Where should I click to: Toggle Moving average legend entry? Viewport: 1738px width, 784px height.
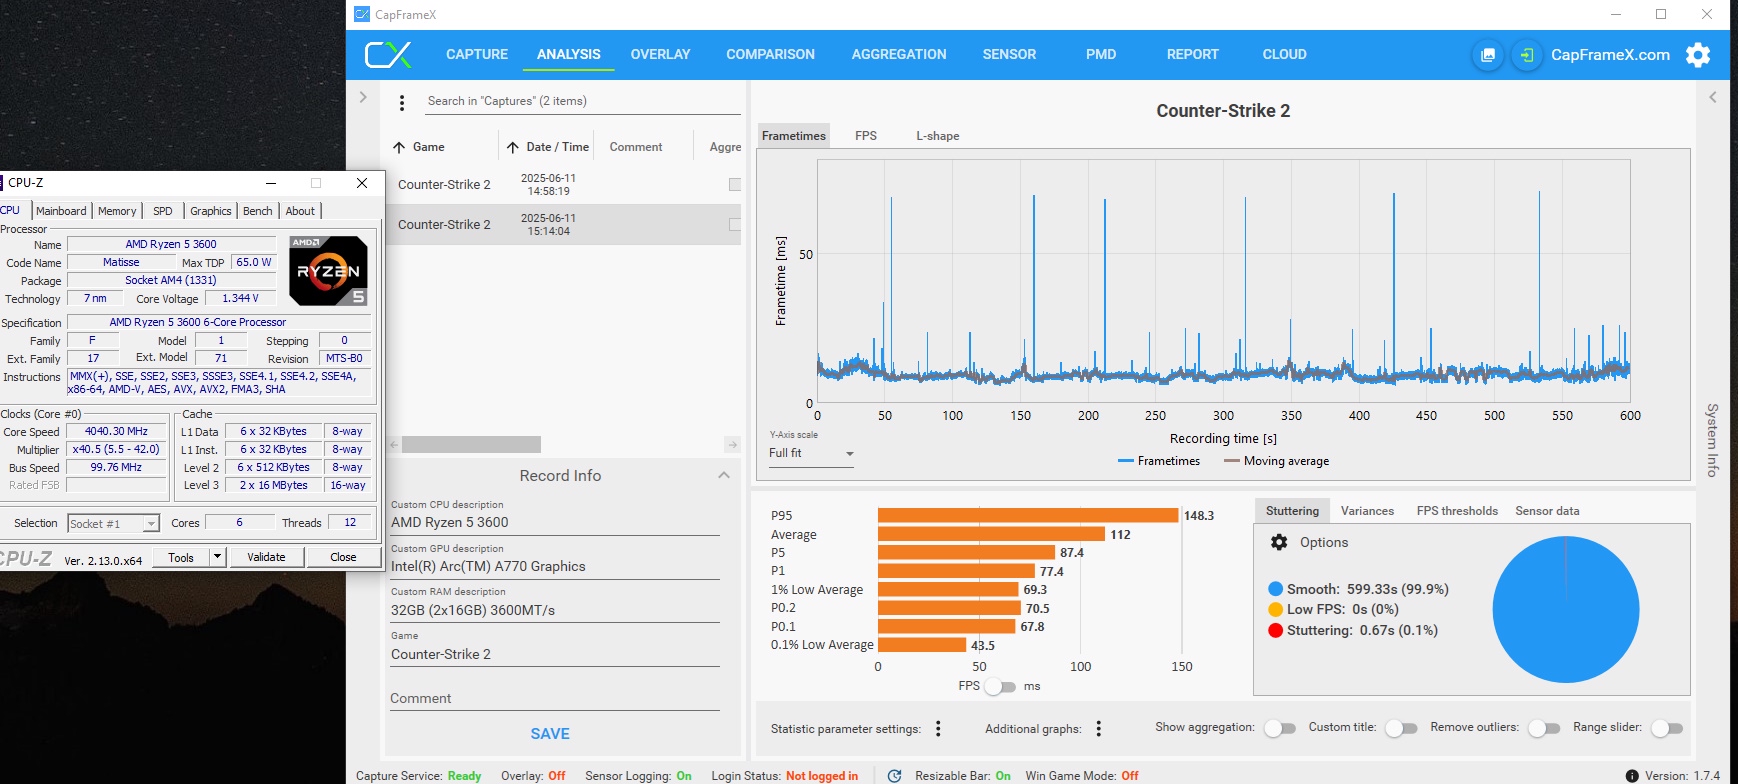[x=1277, y=461]
